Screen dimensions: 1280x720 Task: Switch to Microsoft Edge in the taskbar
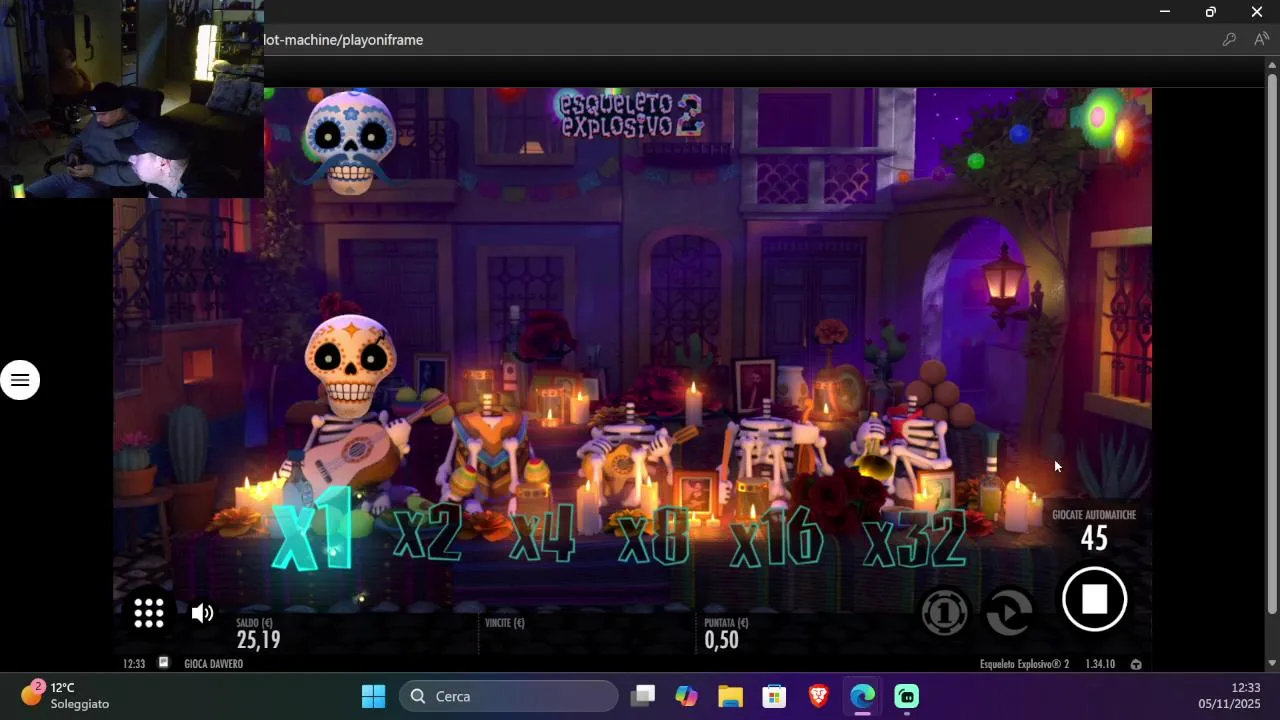pyautogui.click(x=862, y=696)
